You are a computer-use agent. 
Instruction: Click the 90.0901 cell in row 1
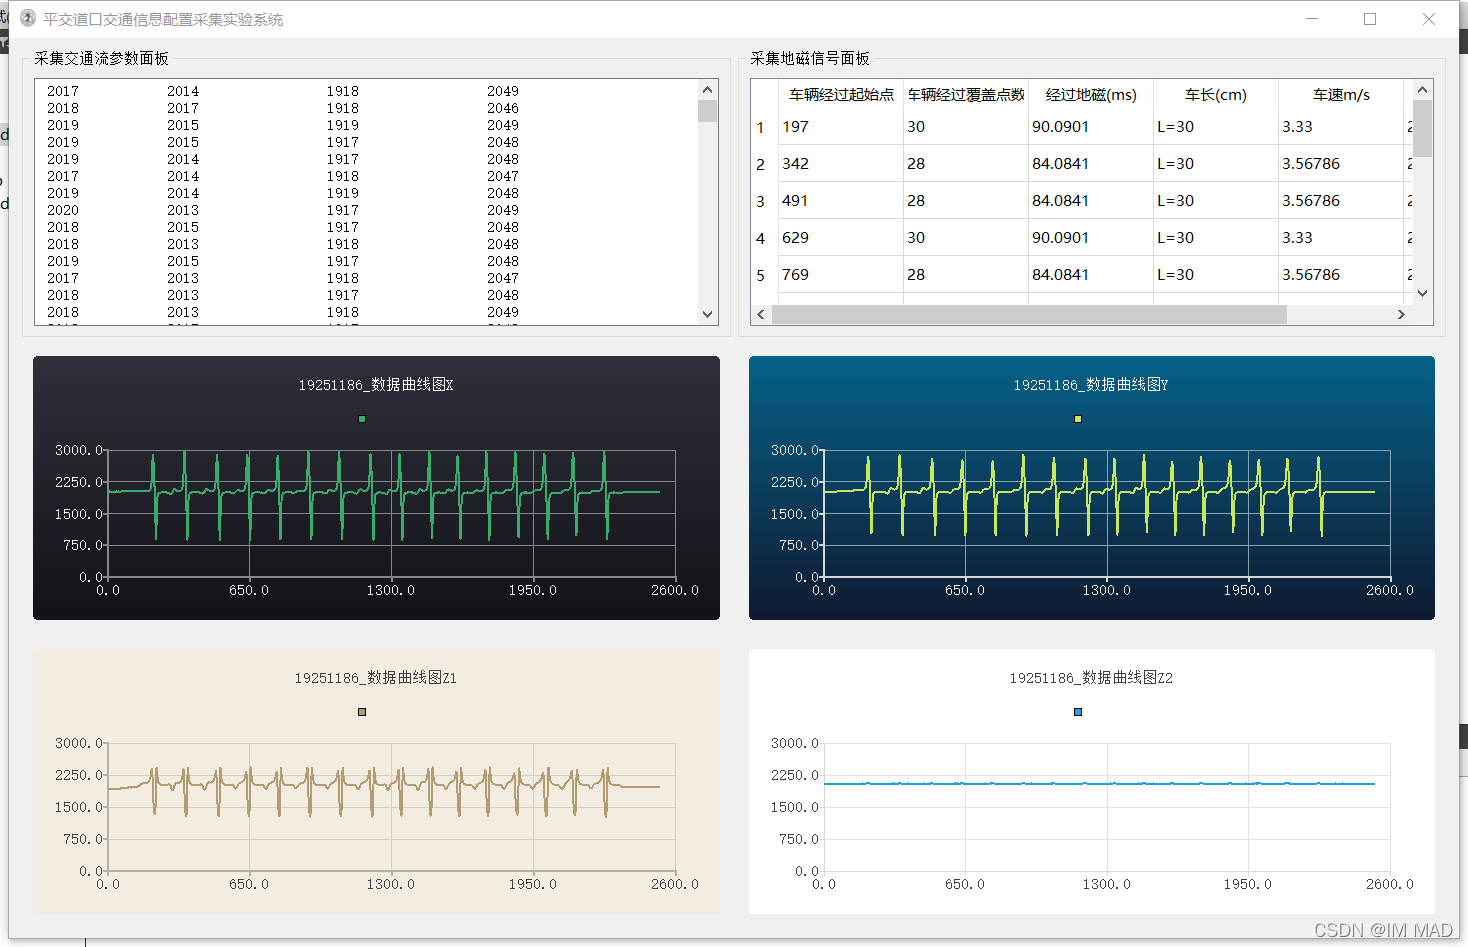(1091, 127)
